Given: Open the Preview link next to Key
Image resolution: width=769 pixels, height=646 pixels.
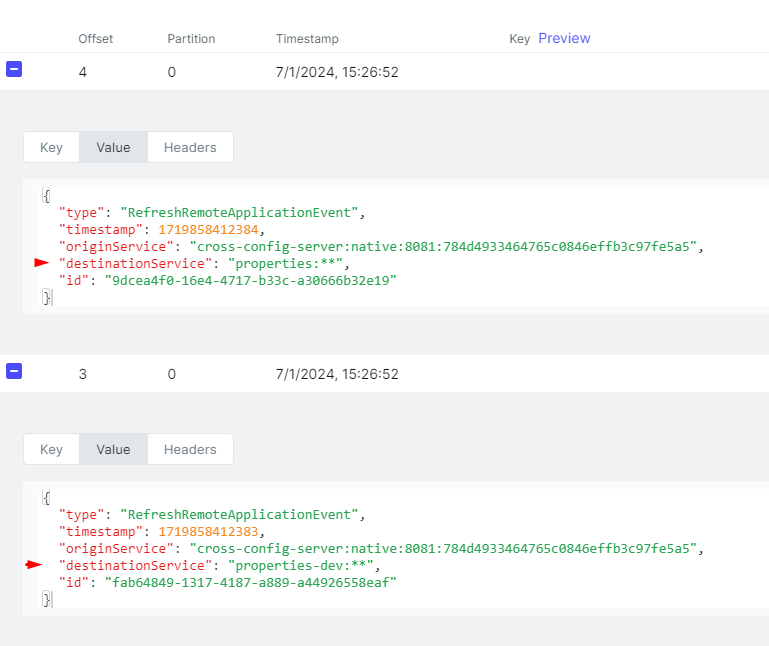Looking at the screenshot, I should point(564,38).
